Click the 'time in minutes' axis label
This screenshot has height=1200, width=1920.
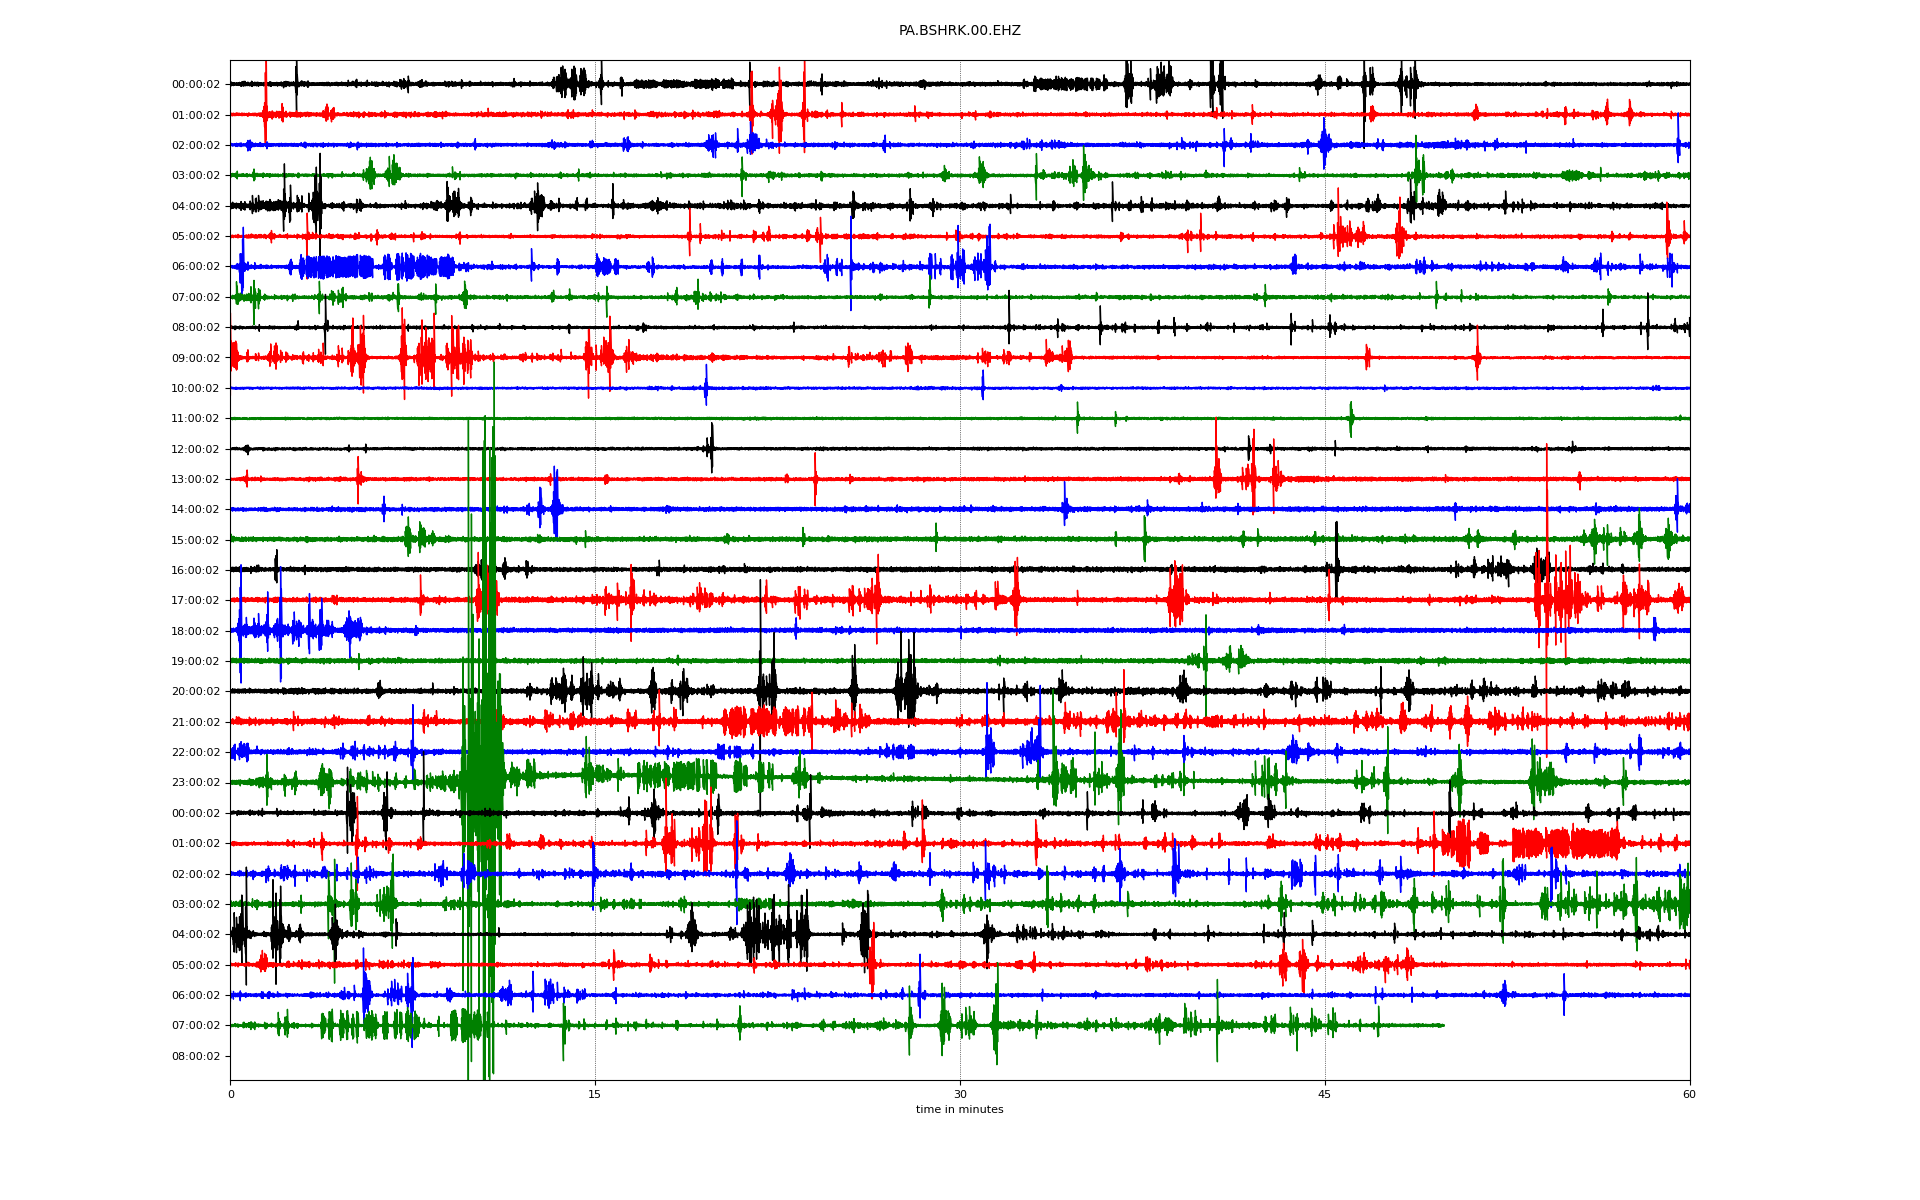click(959, 1110)
